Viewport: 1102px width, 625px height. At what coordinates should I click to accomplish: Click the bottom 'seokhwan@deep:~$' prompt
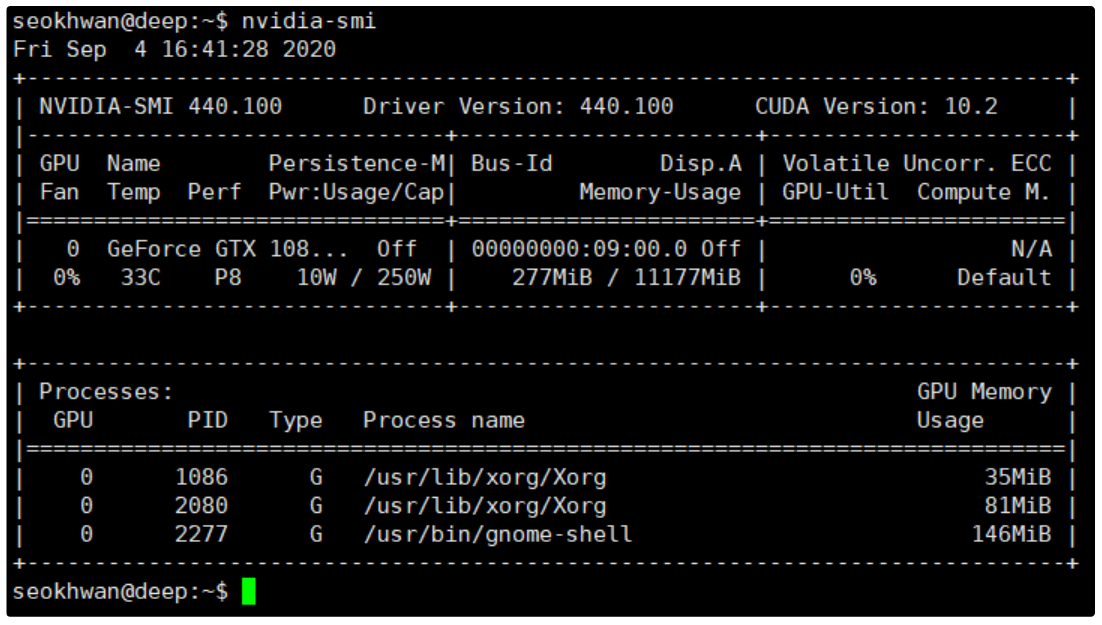click(x=120, y=591)
